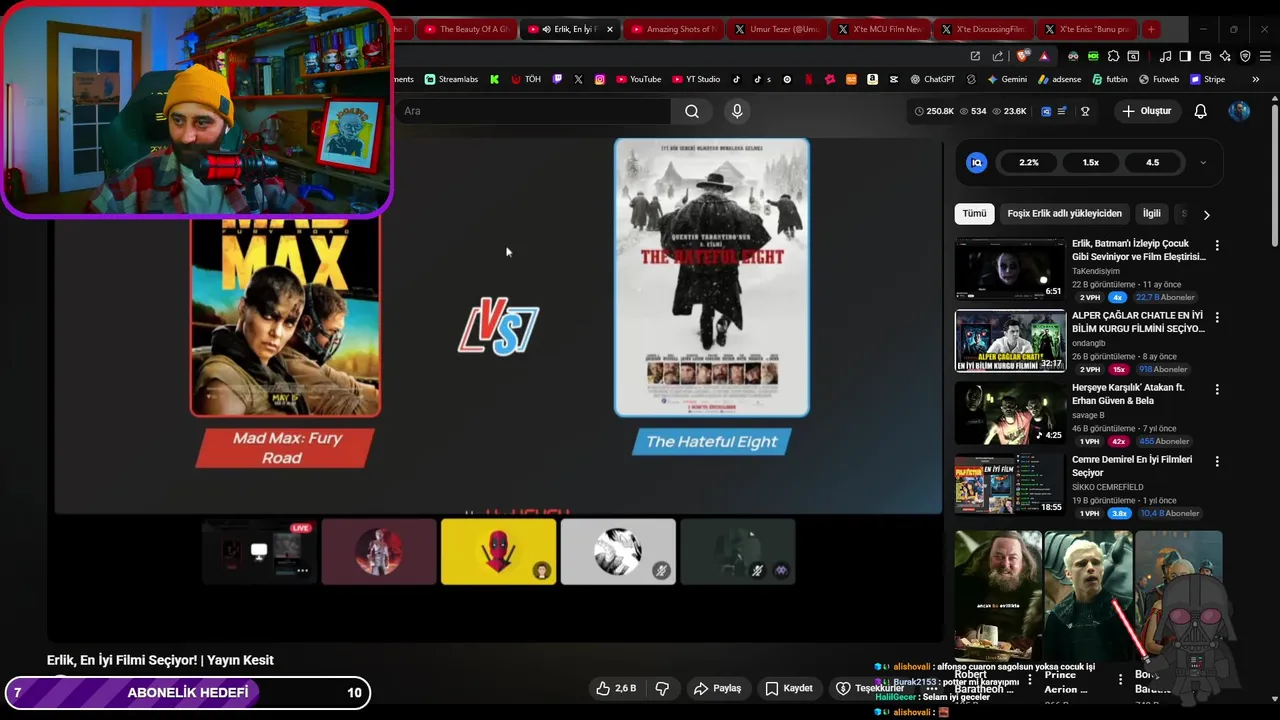Screen dimensions: 1280x720
Task: Open the Instagram bookmark icon
Action: coord(600,79)
